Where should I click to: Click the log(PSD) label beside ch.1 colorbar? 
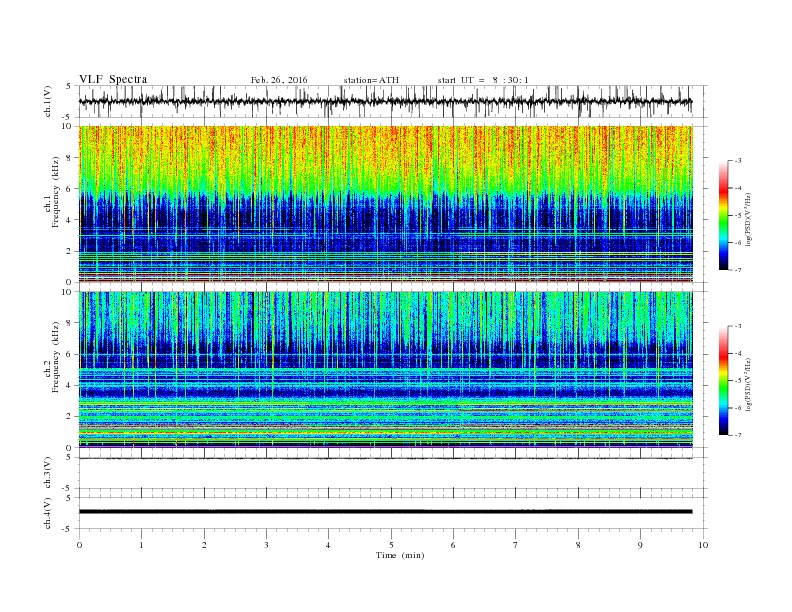pyautogui.click(x=749, y=220)
